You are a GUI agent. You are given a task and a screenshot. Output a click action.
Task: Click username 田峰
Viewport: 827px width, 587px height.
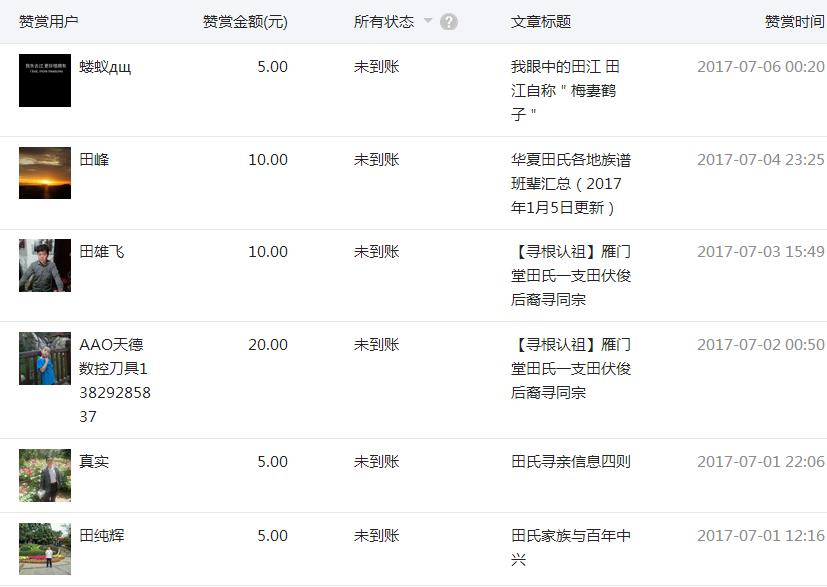pyautogui.click(x=94, y=159)
